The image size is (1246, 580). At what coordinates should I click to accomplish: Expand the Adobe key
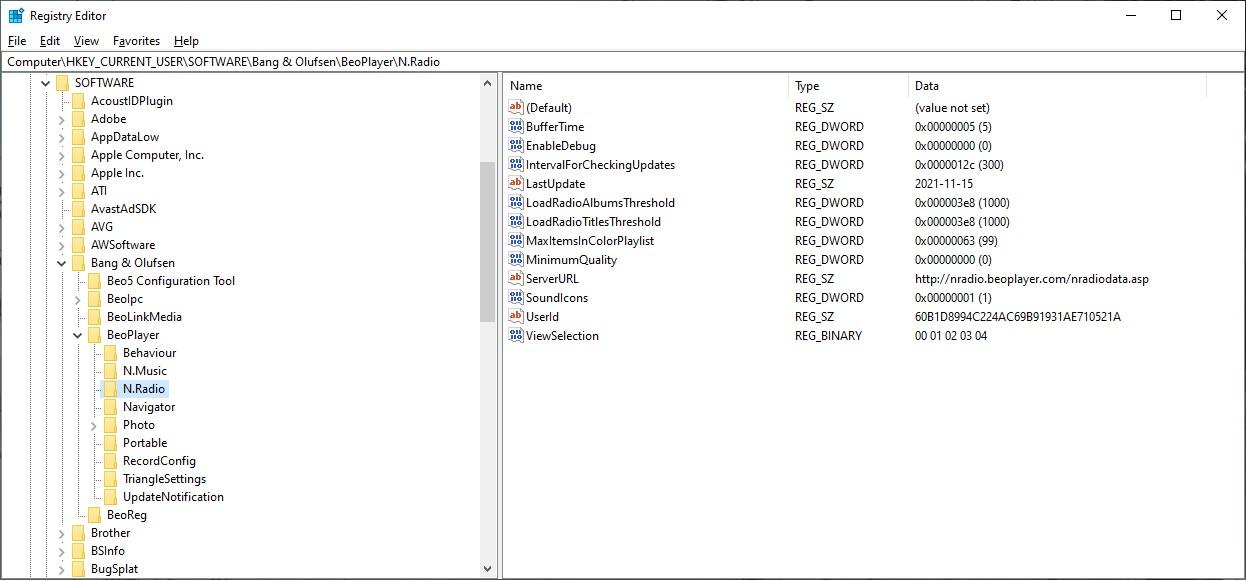coord(61,119)
